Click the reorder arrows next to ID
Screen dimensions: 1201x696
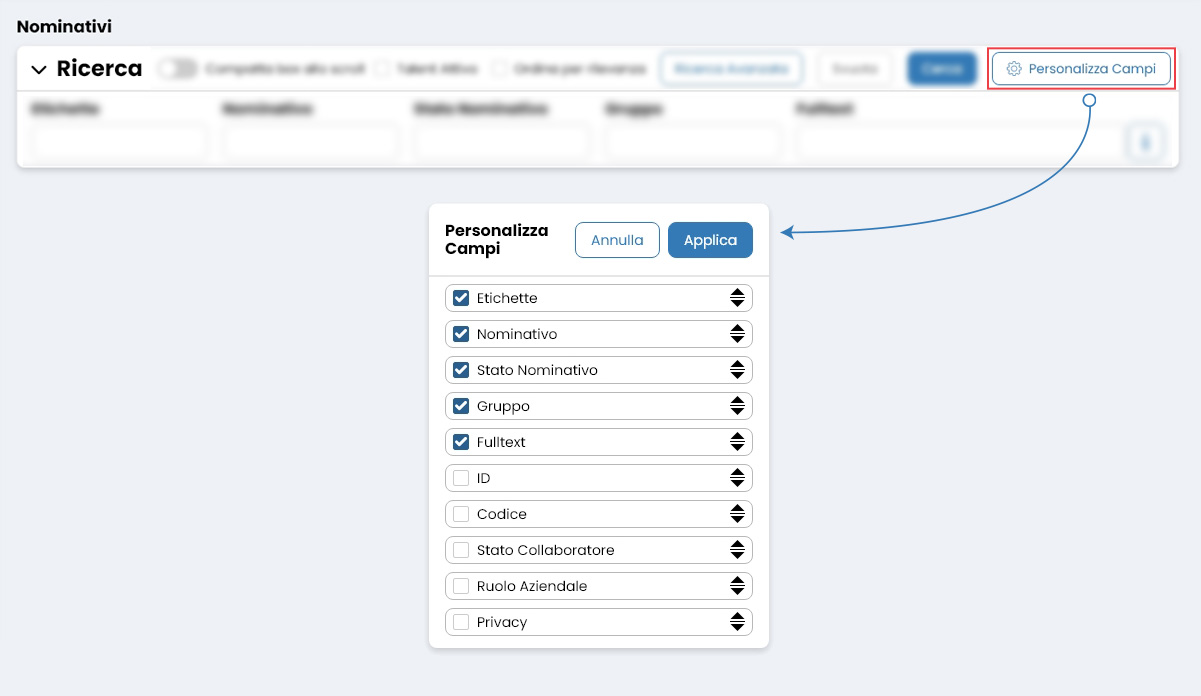[x=738, y=477]
